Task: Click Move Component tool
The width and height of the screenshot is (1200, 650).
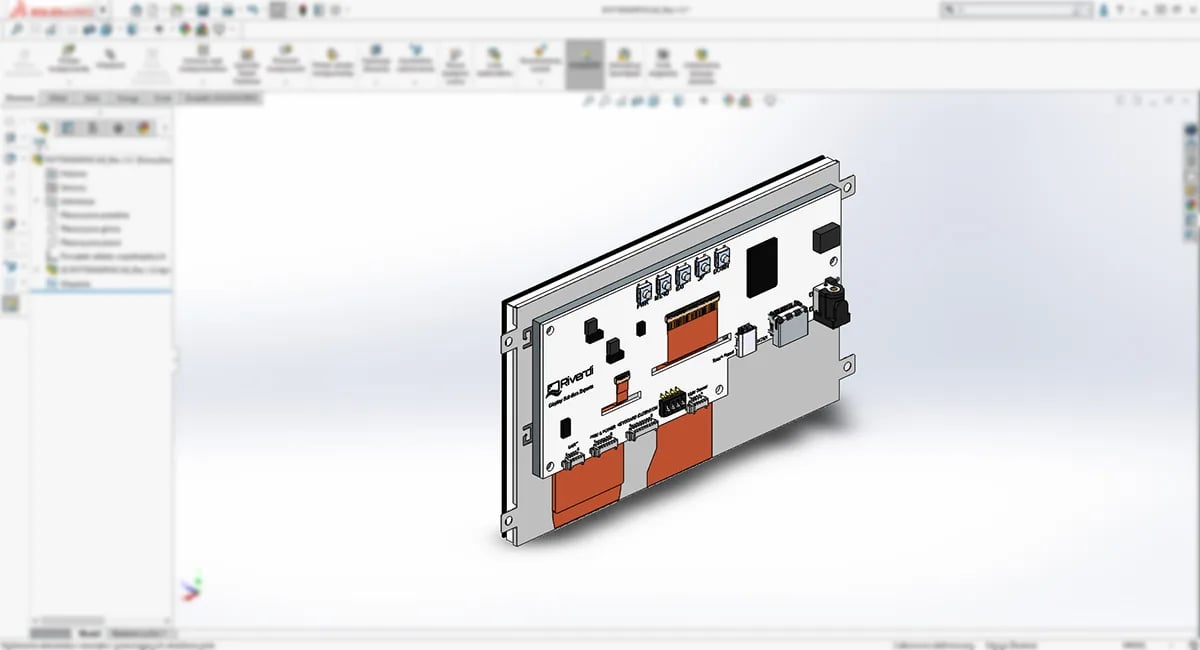Action: pos(287,59)
